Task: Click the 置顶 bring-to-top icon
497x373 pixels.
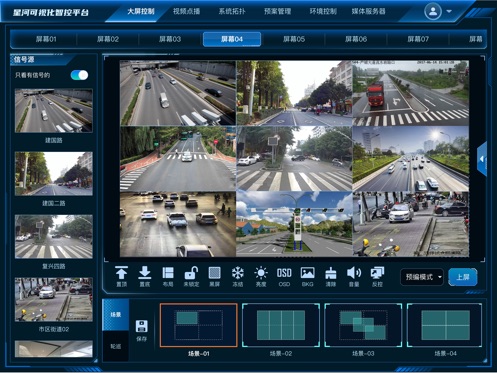Action: tap(121, 276)
